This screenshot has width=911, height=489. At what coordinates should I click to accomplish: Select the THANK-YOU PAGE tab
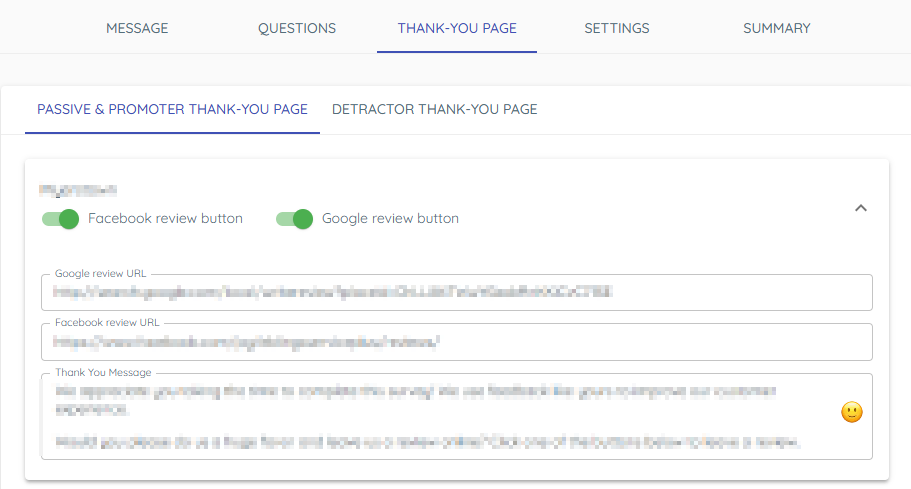point(457,28)
